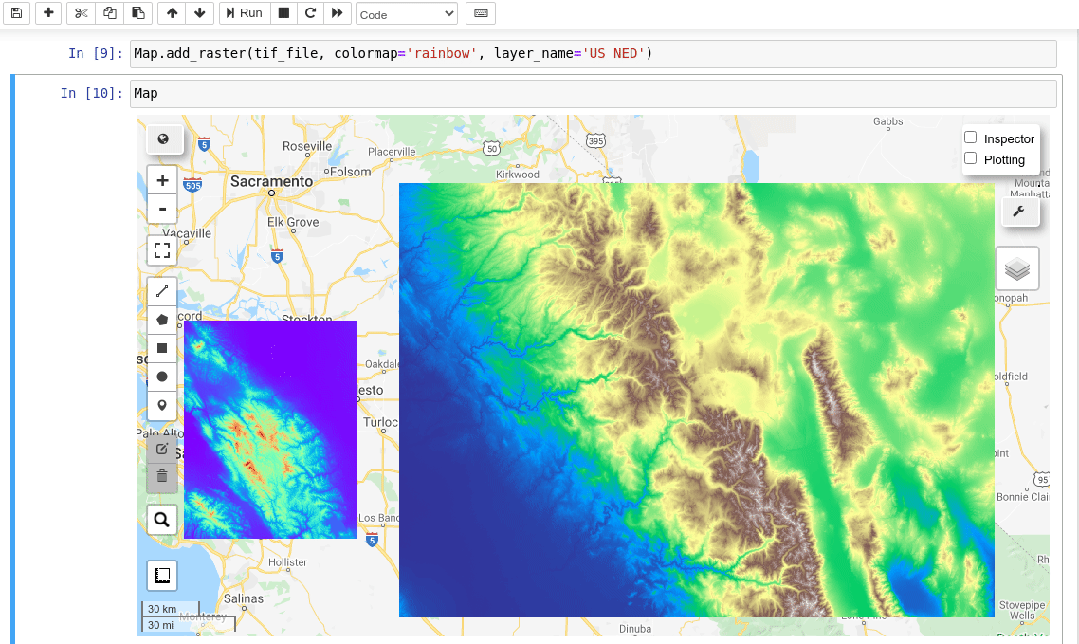
Task: Toggle full screen map view
Action: pos(162,250)
